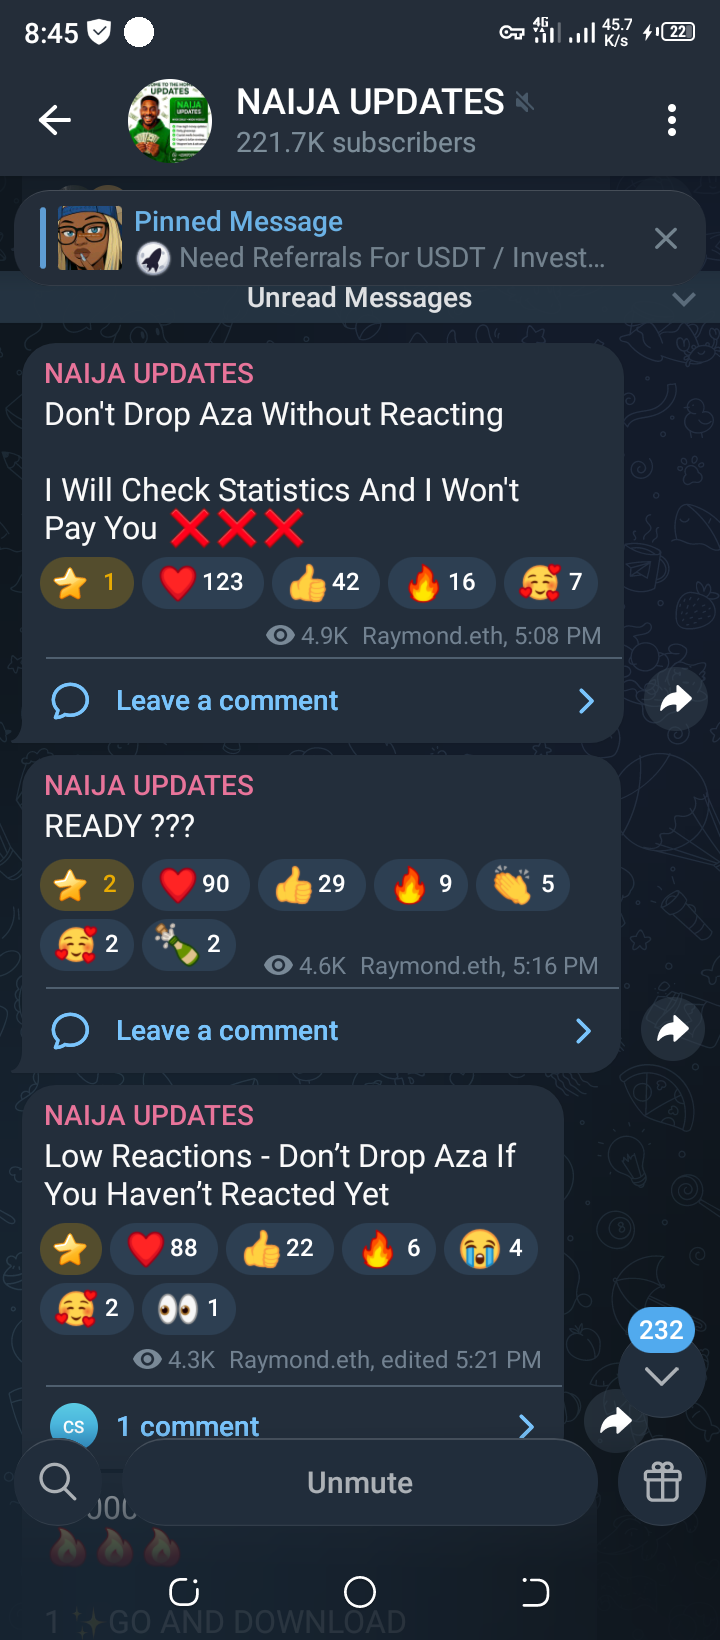Dismiss the pinned message with X

click(x=665, y=238)
